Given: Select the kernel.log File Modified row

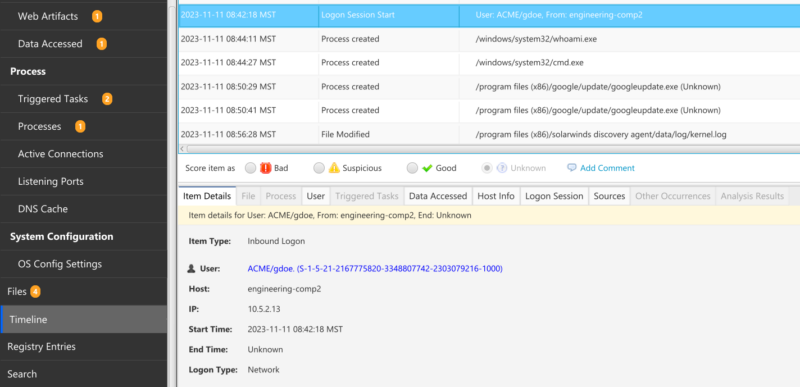Looking at the screenshot, I should tap(489, 135).
